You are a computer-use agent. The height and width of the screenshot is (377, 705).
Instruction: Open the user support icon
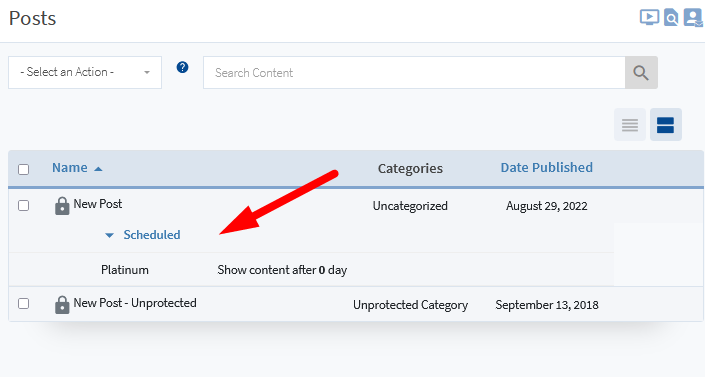(x=693, y=18)
